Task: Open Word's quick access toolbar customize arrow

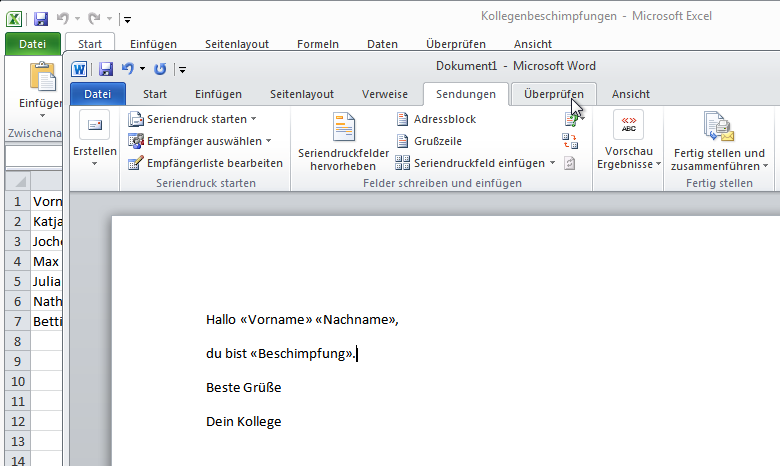Action: (x=183, y=70)
